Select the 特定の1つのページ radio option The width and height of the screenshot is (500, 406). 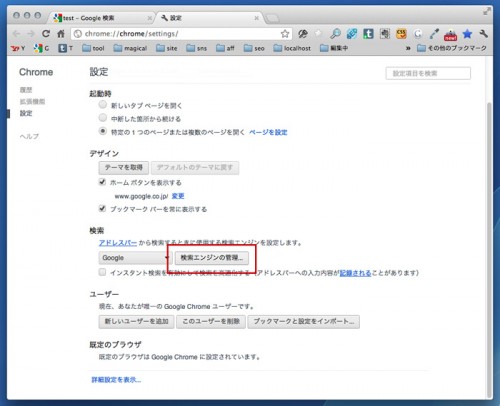(103, 131)
